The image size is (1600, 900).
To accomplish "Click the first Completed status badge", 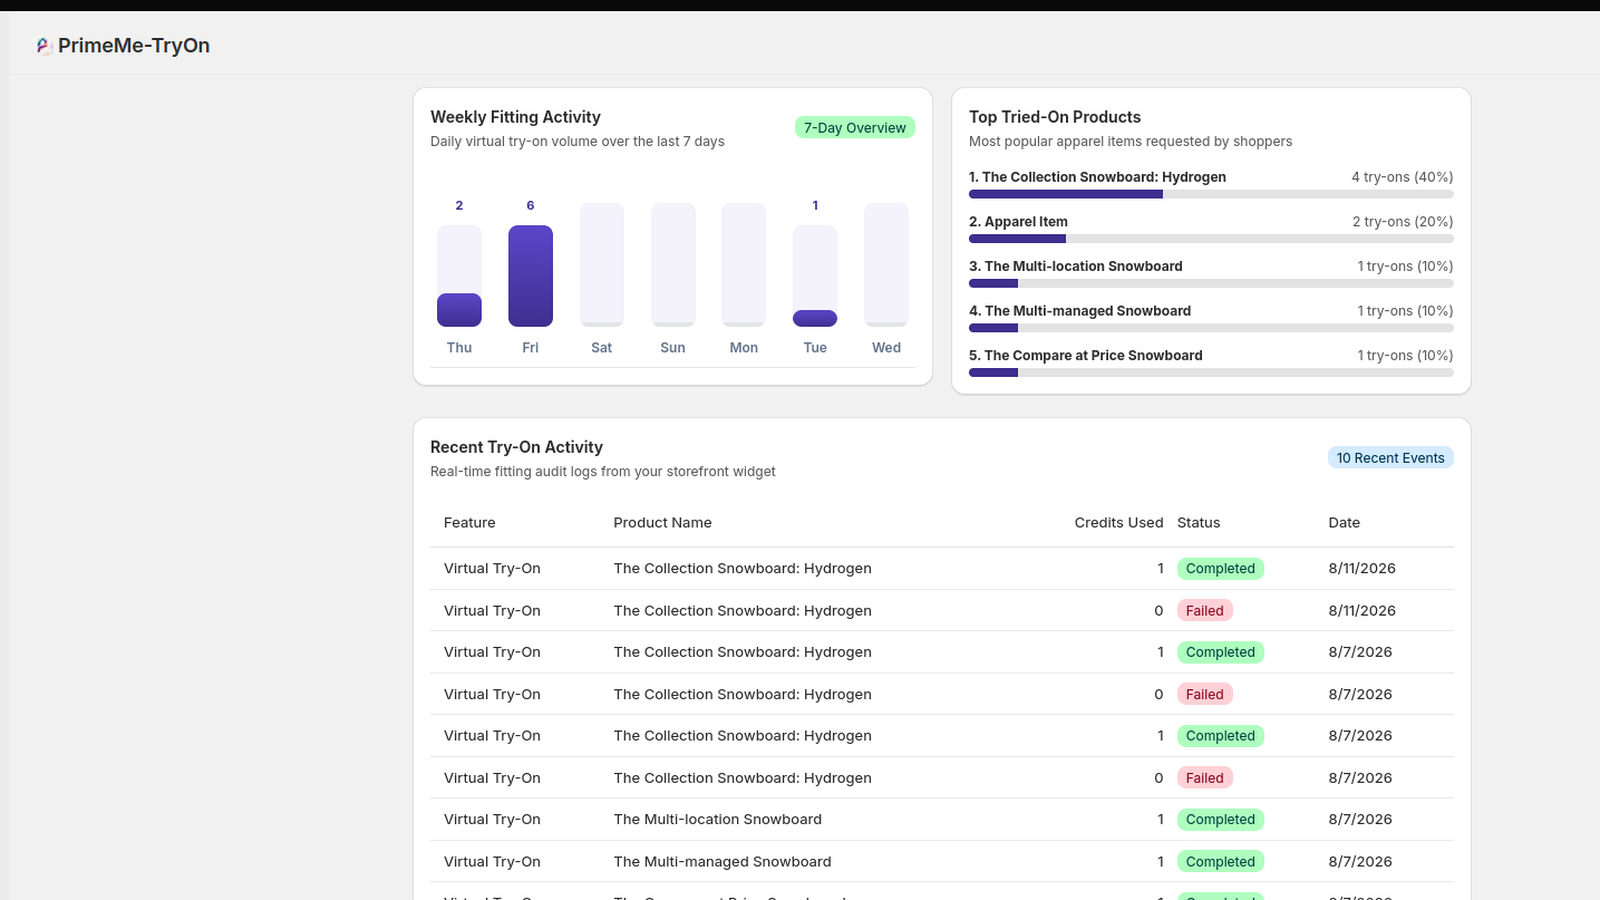I will tap(1220, 569).
